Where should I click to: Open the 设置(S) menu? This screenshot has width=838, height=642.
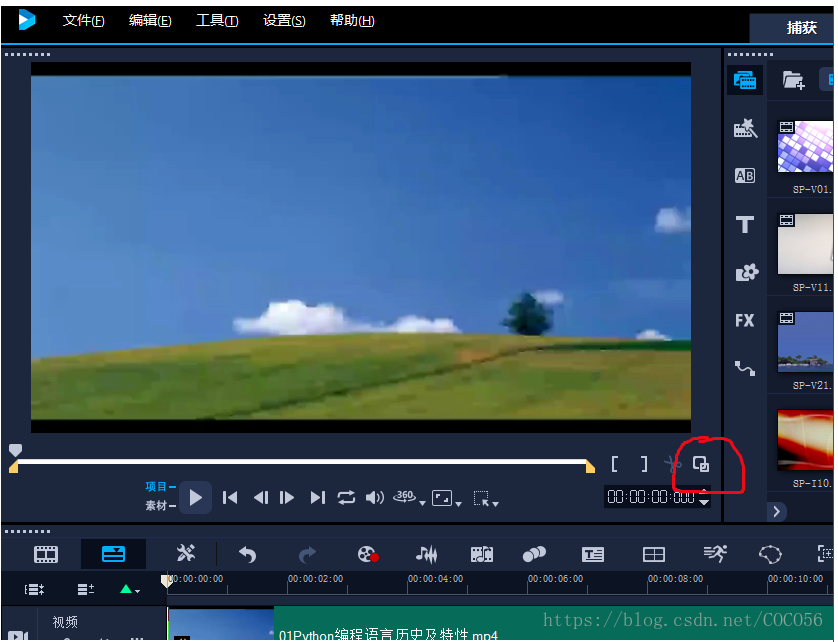[284, 21]
